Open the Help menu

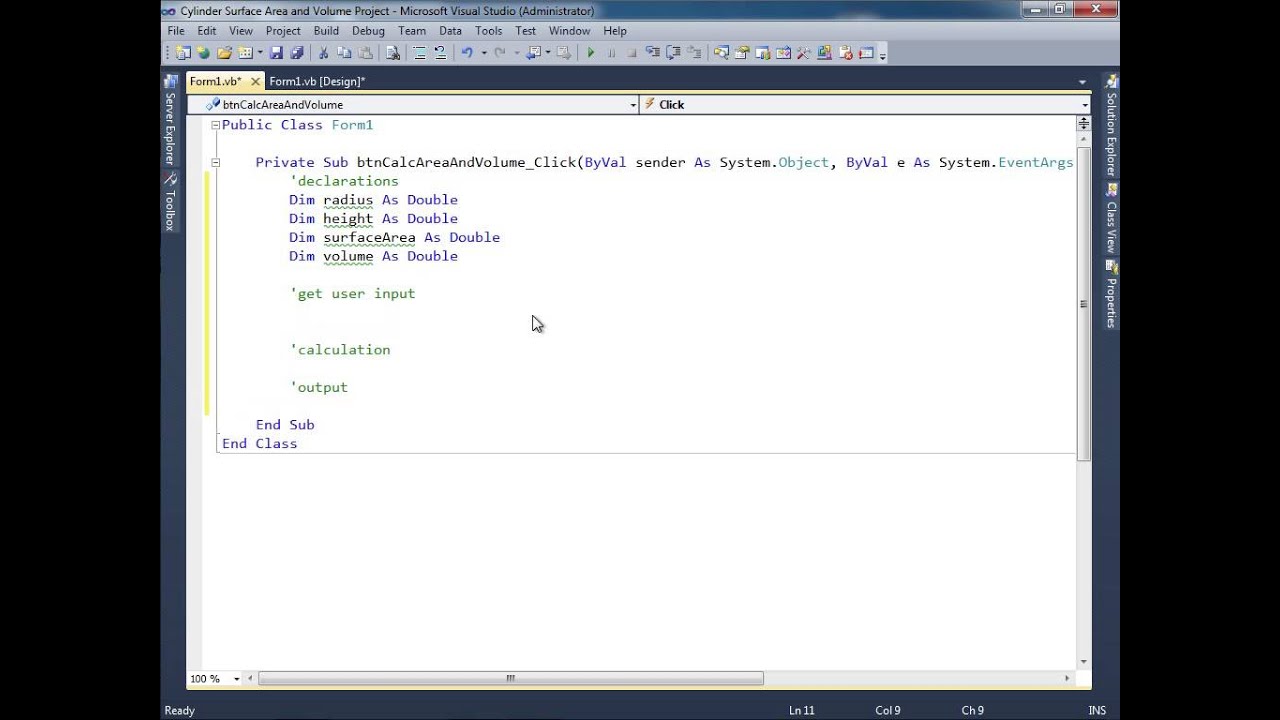pos(615,31)
